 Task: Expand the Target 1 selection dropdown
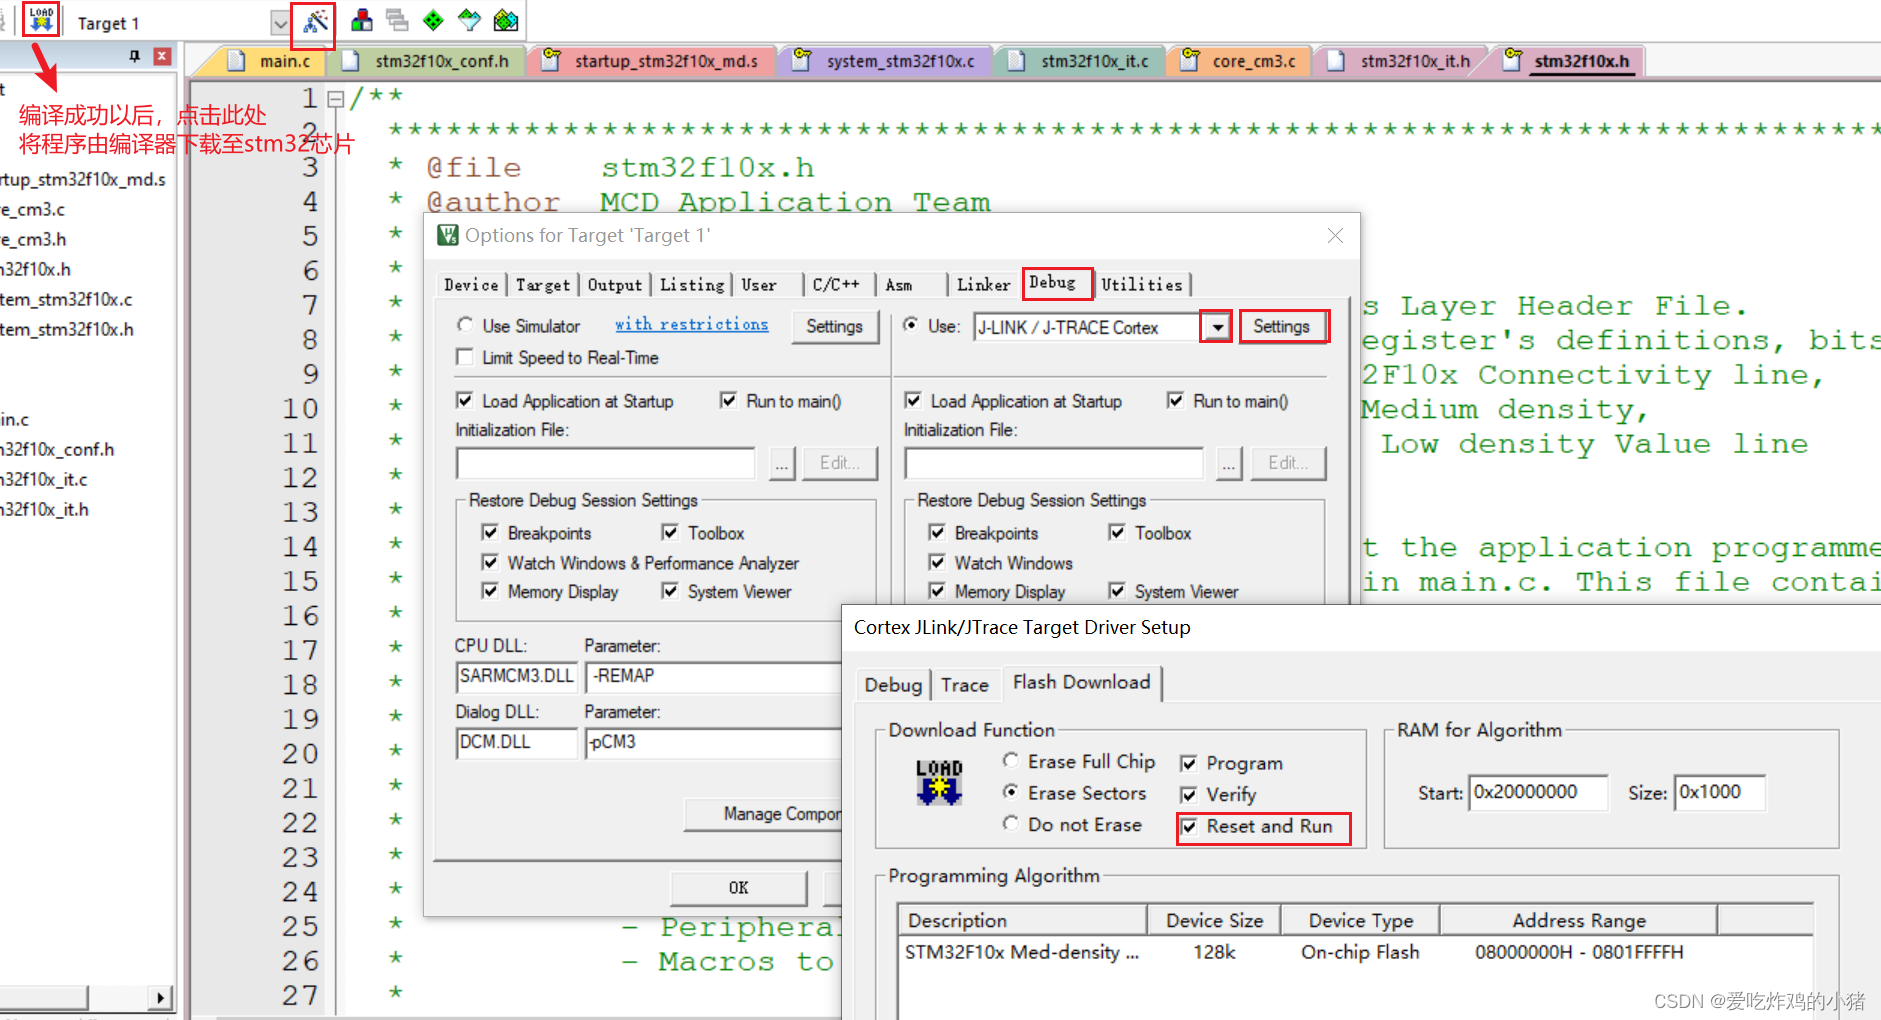pos(280,22)
